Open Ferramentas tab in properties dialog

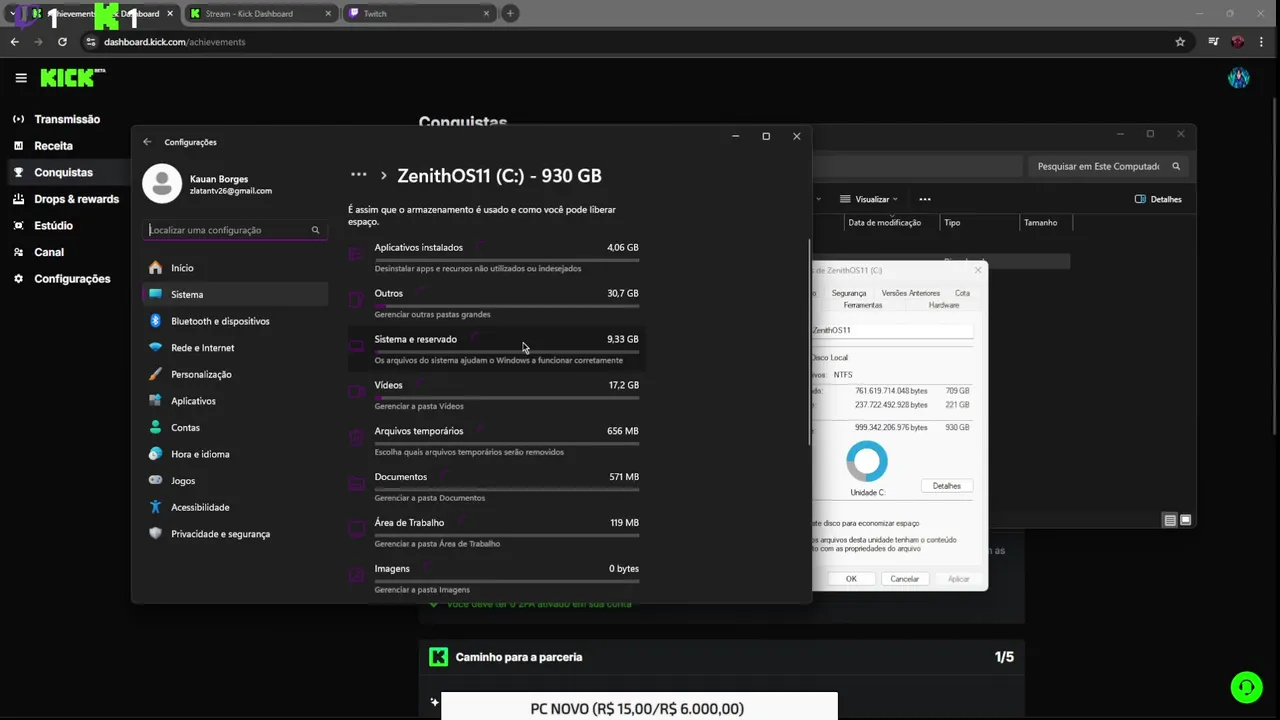(x=862, y=305)
